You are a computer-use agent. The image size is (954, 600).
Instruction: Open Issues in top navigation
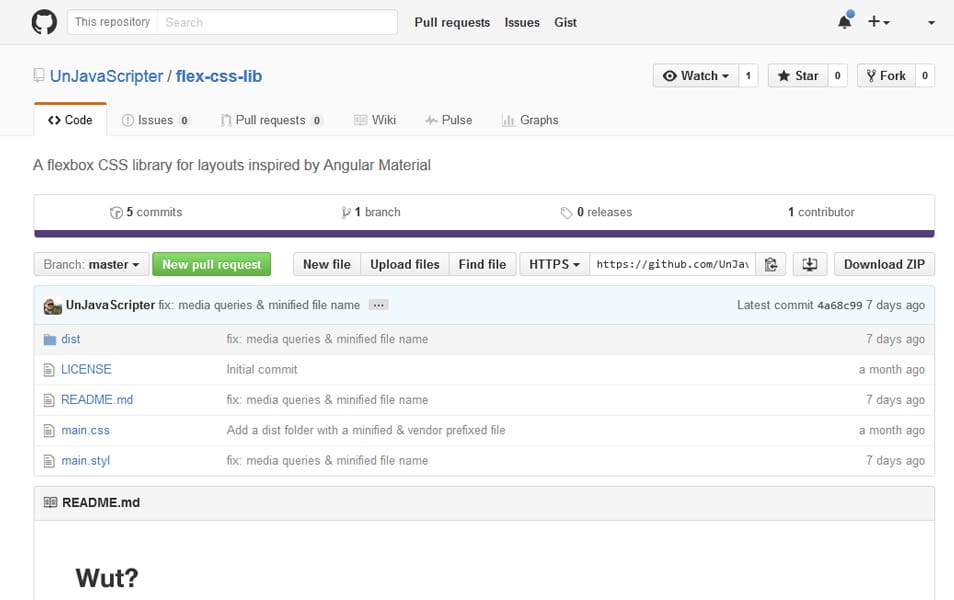[522, 23]
